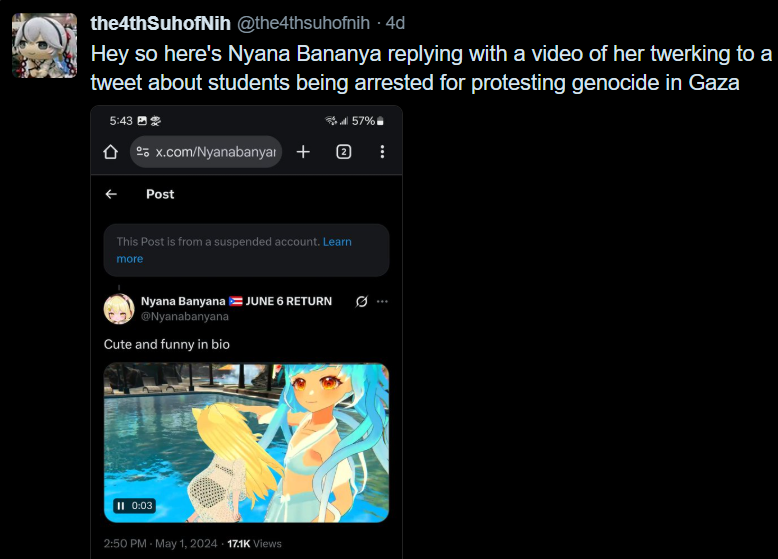Image resolution: width=778 pixels, height=559 pixels.
Task: Open Nyana Banyana profile avatar
Action: click(119, 309)
